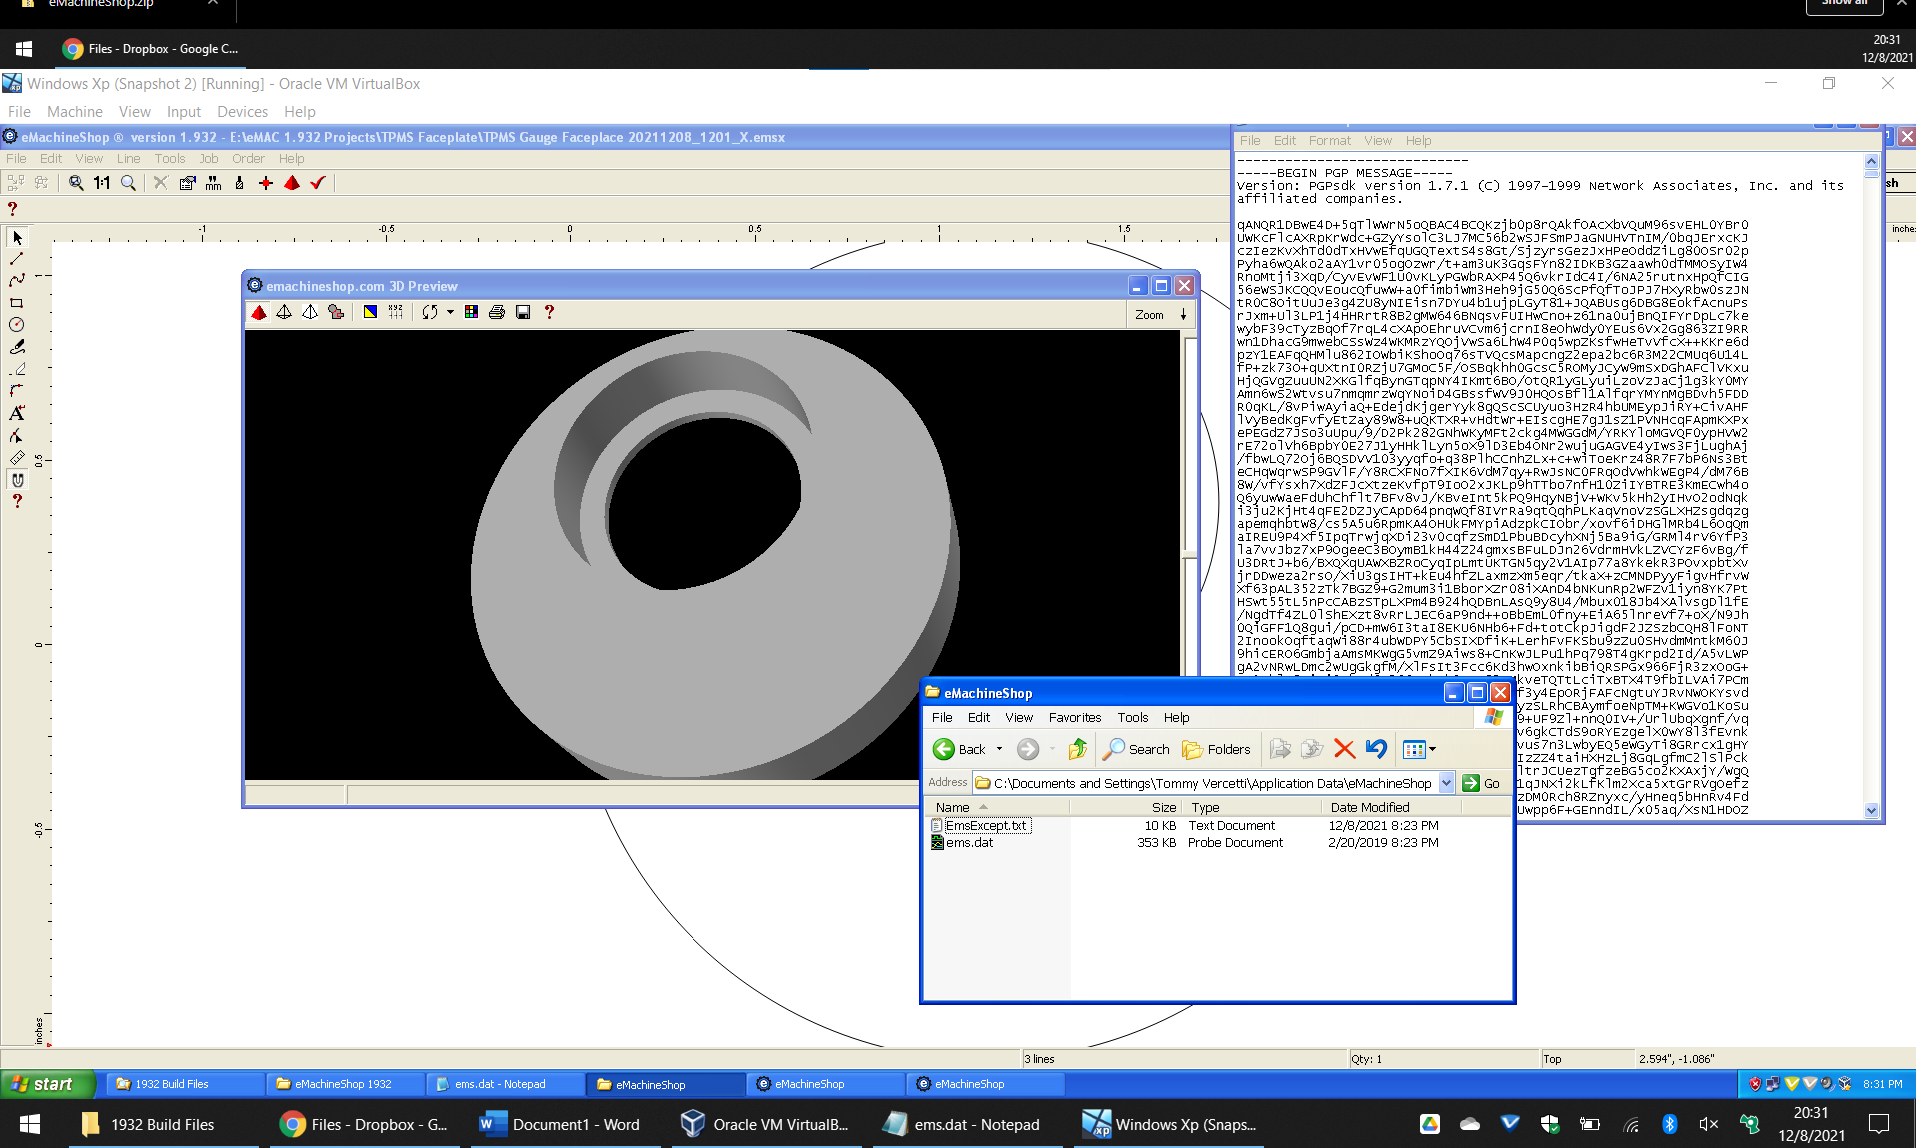This screenshot has height=1148, width=1916.
Task: Open the color palette in 3D Preview
Action: click(x=471, y=312)
